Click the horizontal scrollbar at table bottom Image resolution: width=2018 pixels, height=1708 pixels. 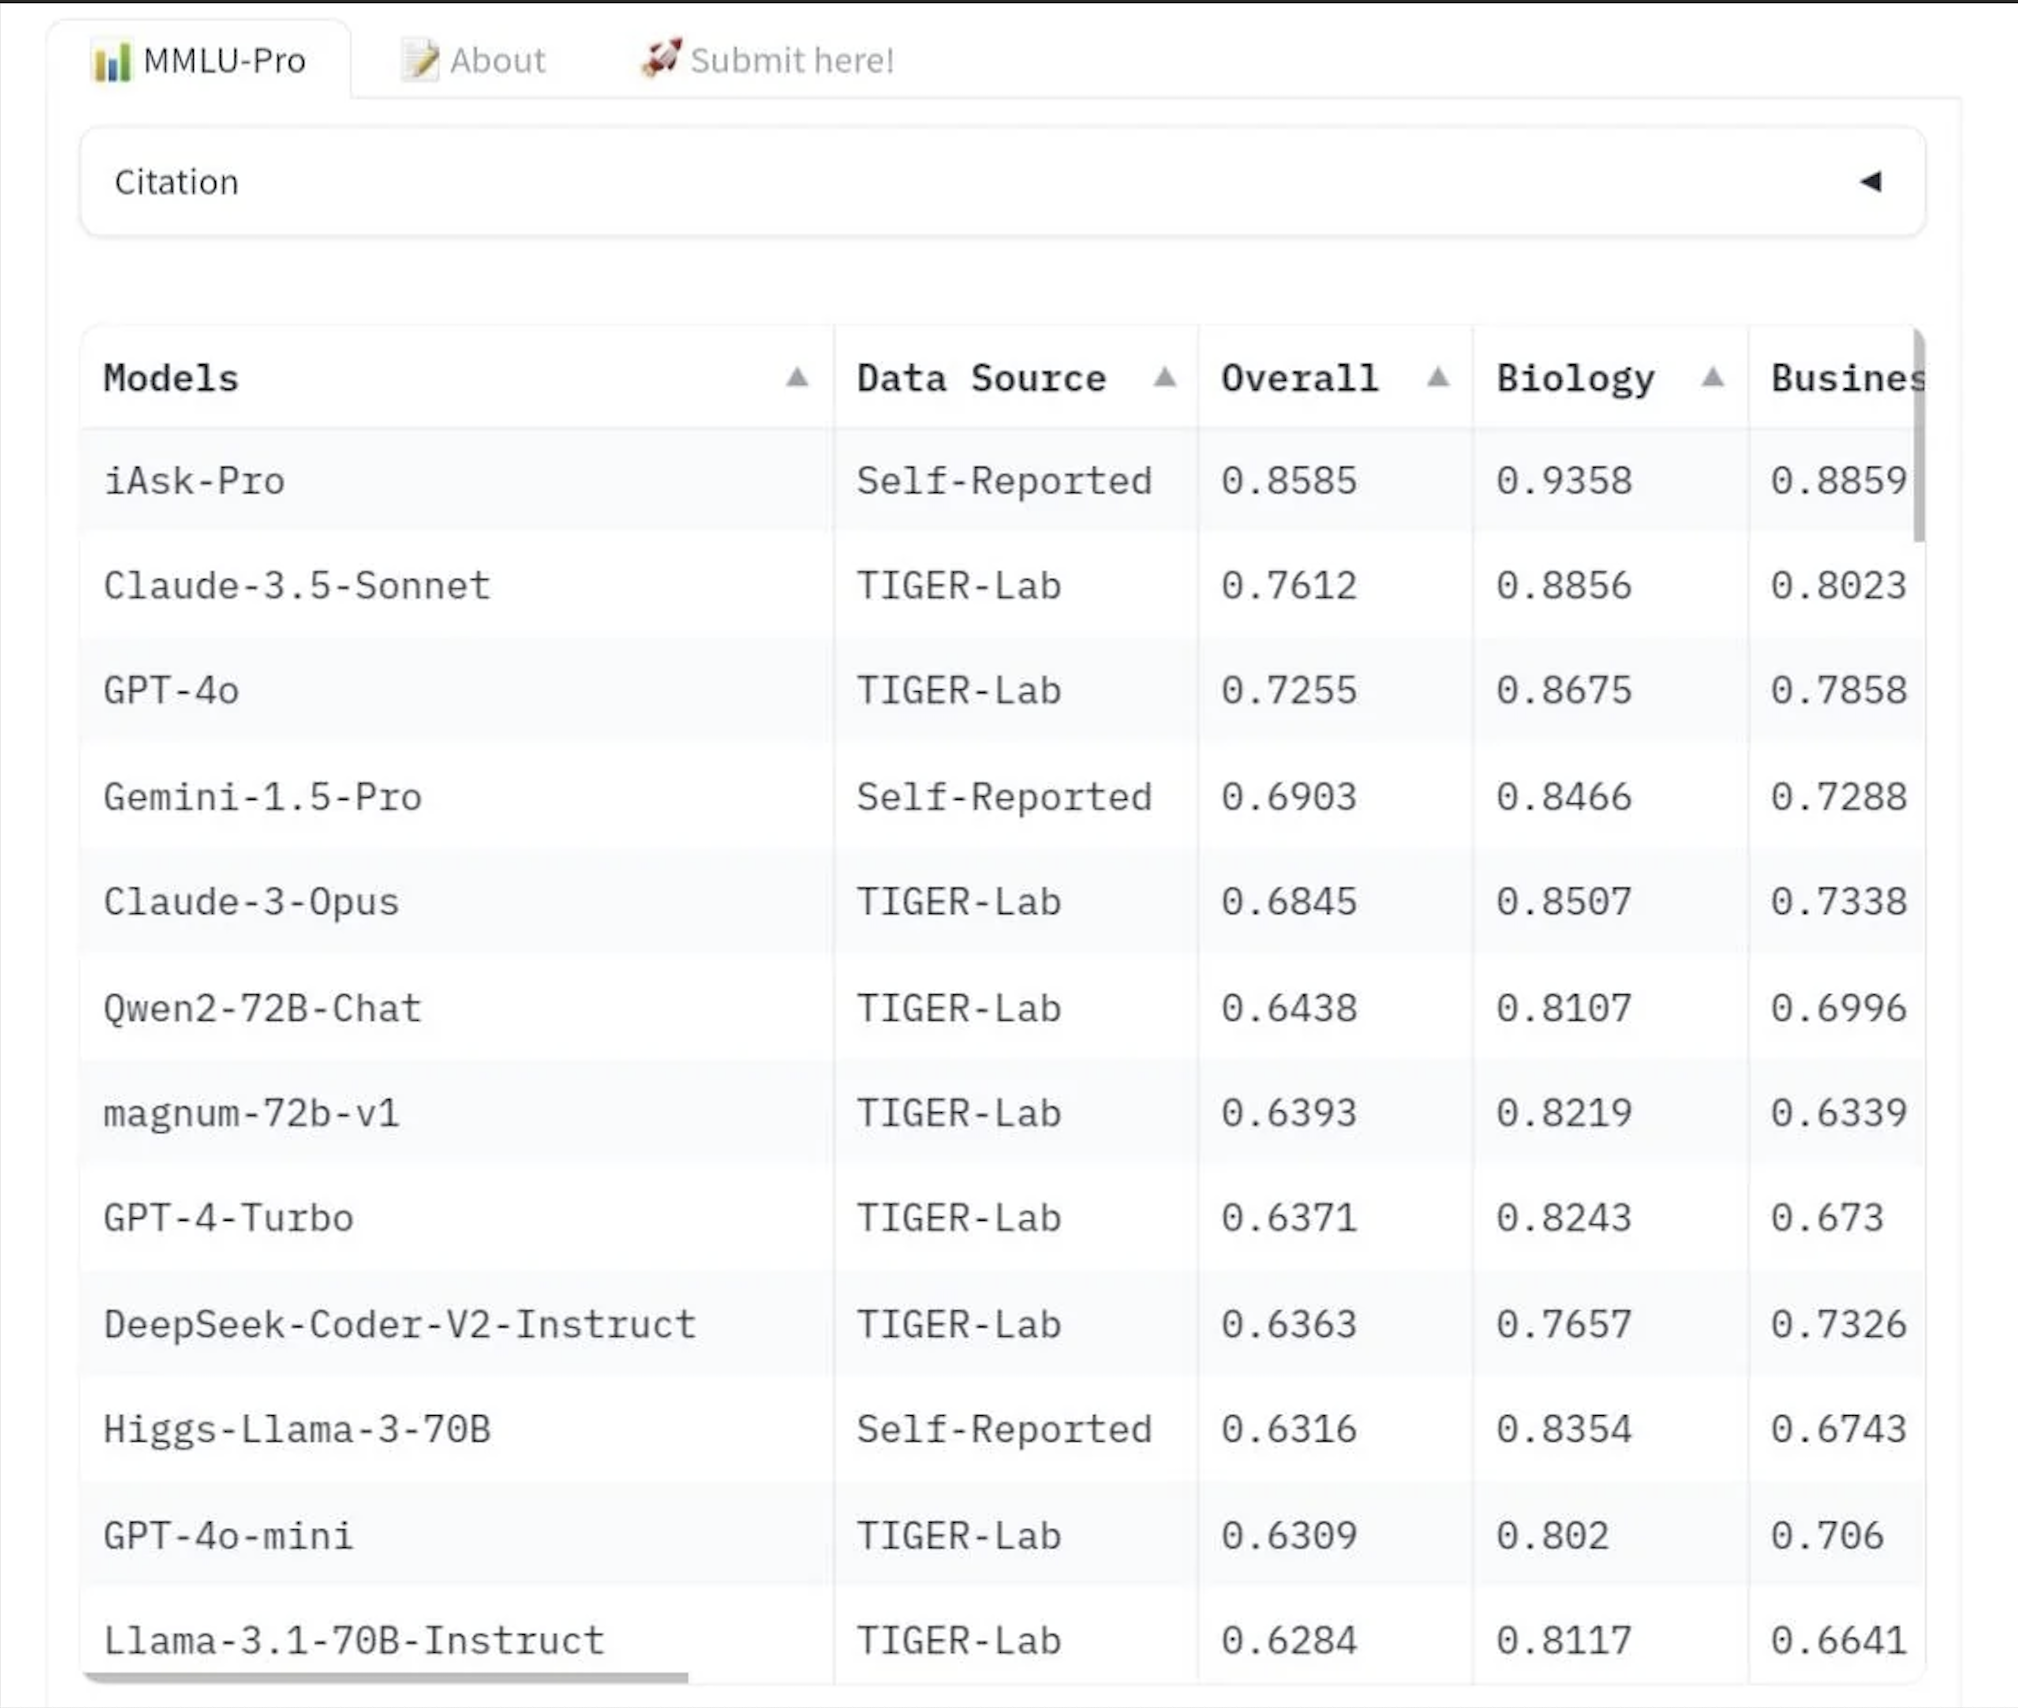coord(386,1677)
